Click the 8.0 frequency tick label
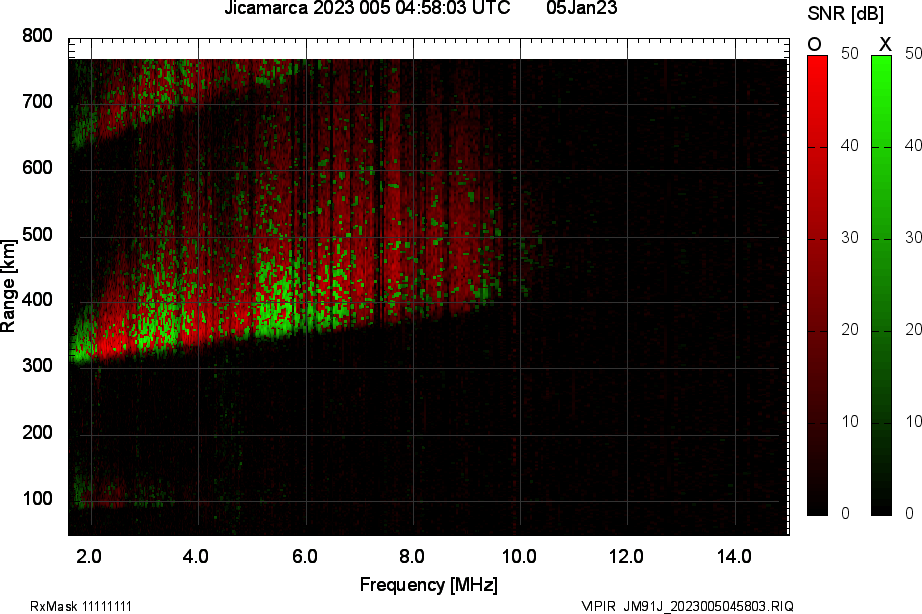The width and height of the screenshot is (922, 614). pyautogui.click(x=412, y=556)
